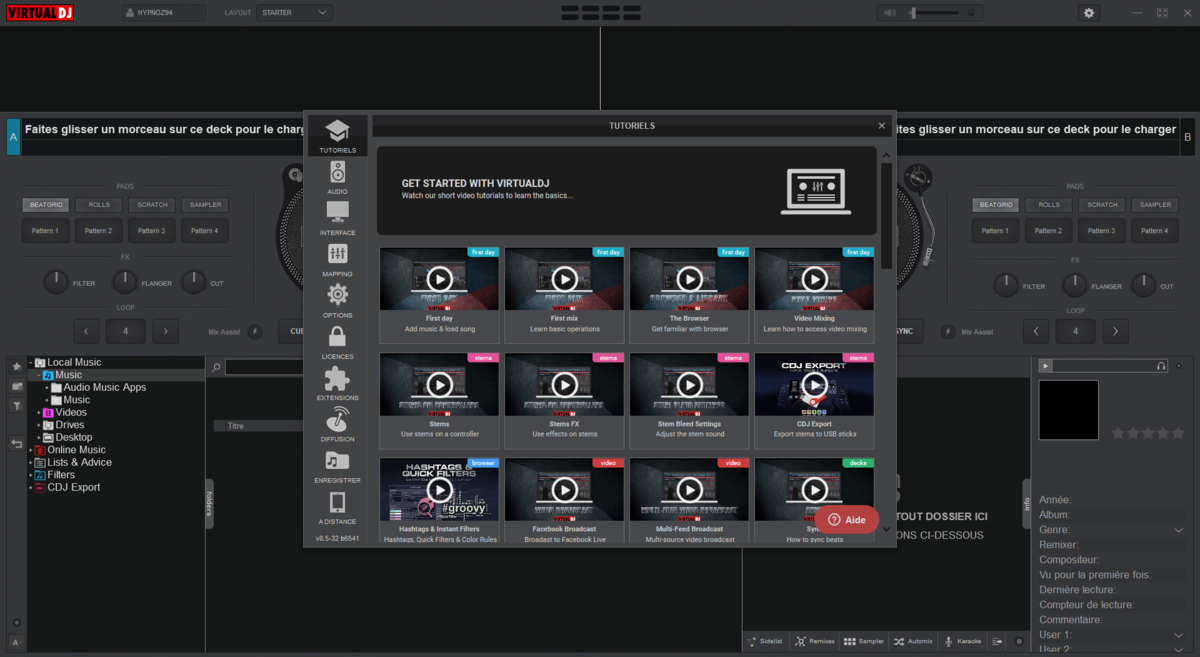The height and width of the screenshot is (657, 1200).
Task: Open the Karaoke panel
Action: 963,641
